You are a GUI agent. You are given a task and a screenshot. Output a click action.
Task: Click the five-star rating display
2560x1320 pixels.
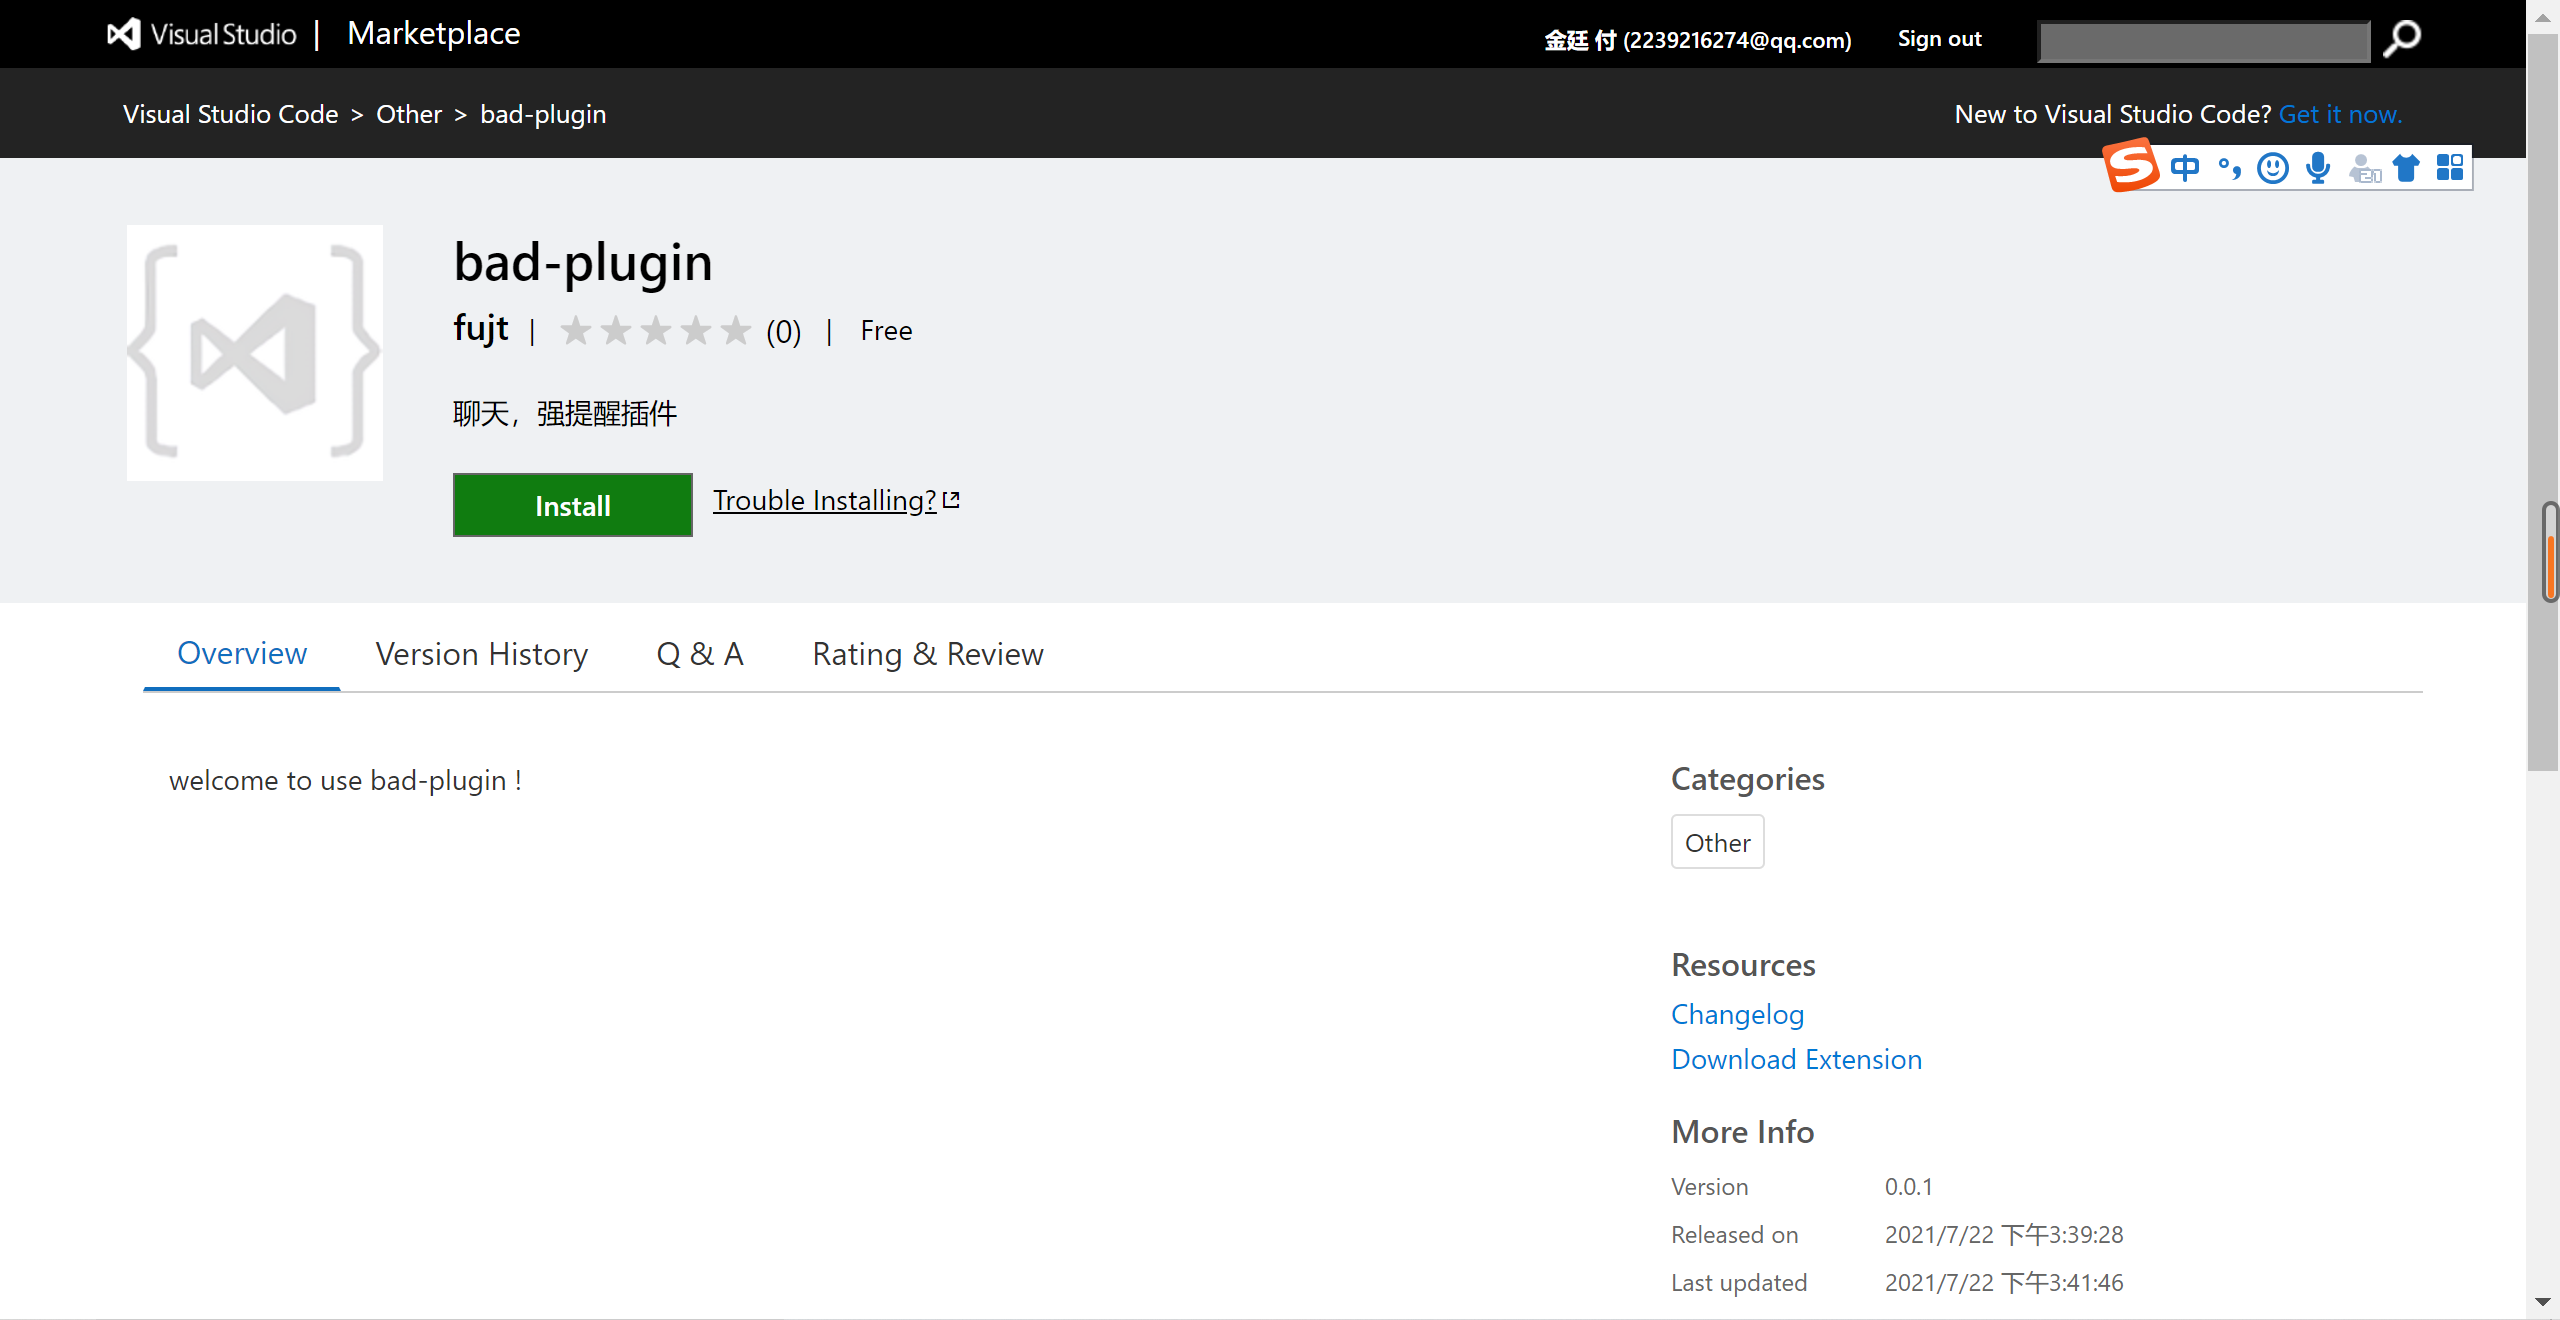(x=656, y=331)
